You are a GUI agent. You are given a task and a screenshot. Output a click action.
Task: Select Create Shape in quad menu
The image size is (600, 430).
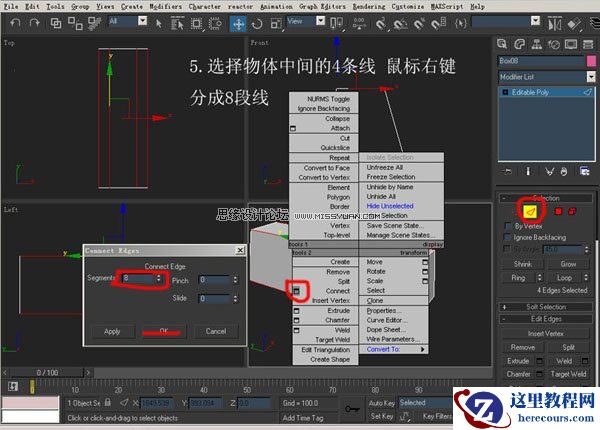[x=330, y=360]
